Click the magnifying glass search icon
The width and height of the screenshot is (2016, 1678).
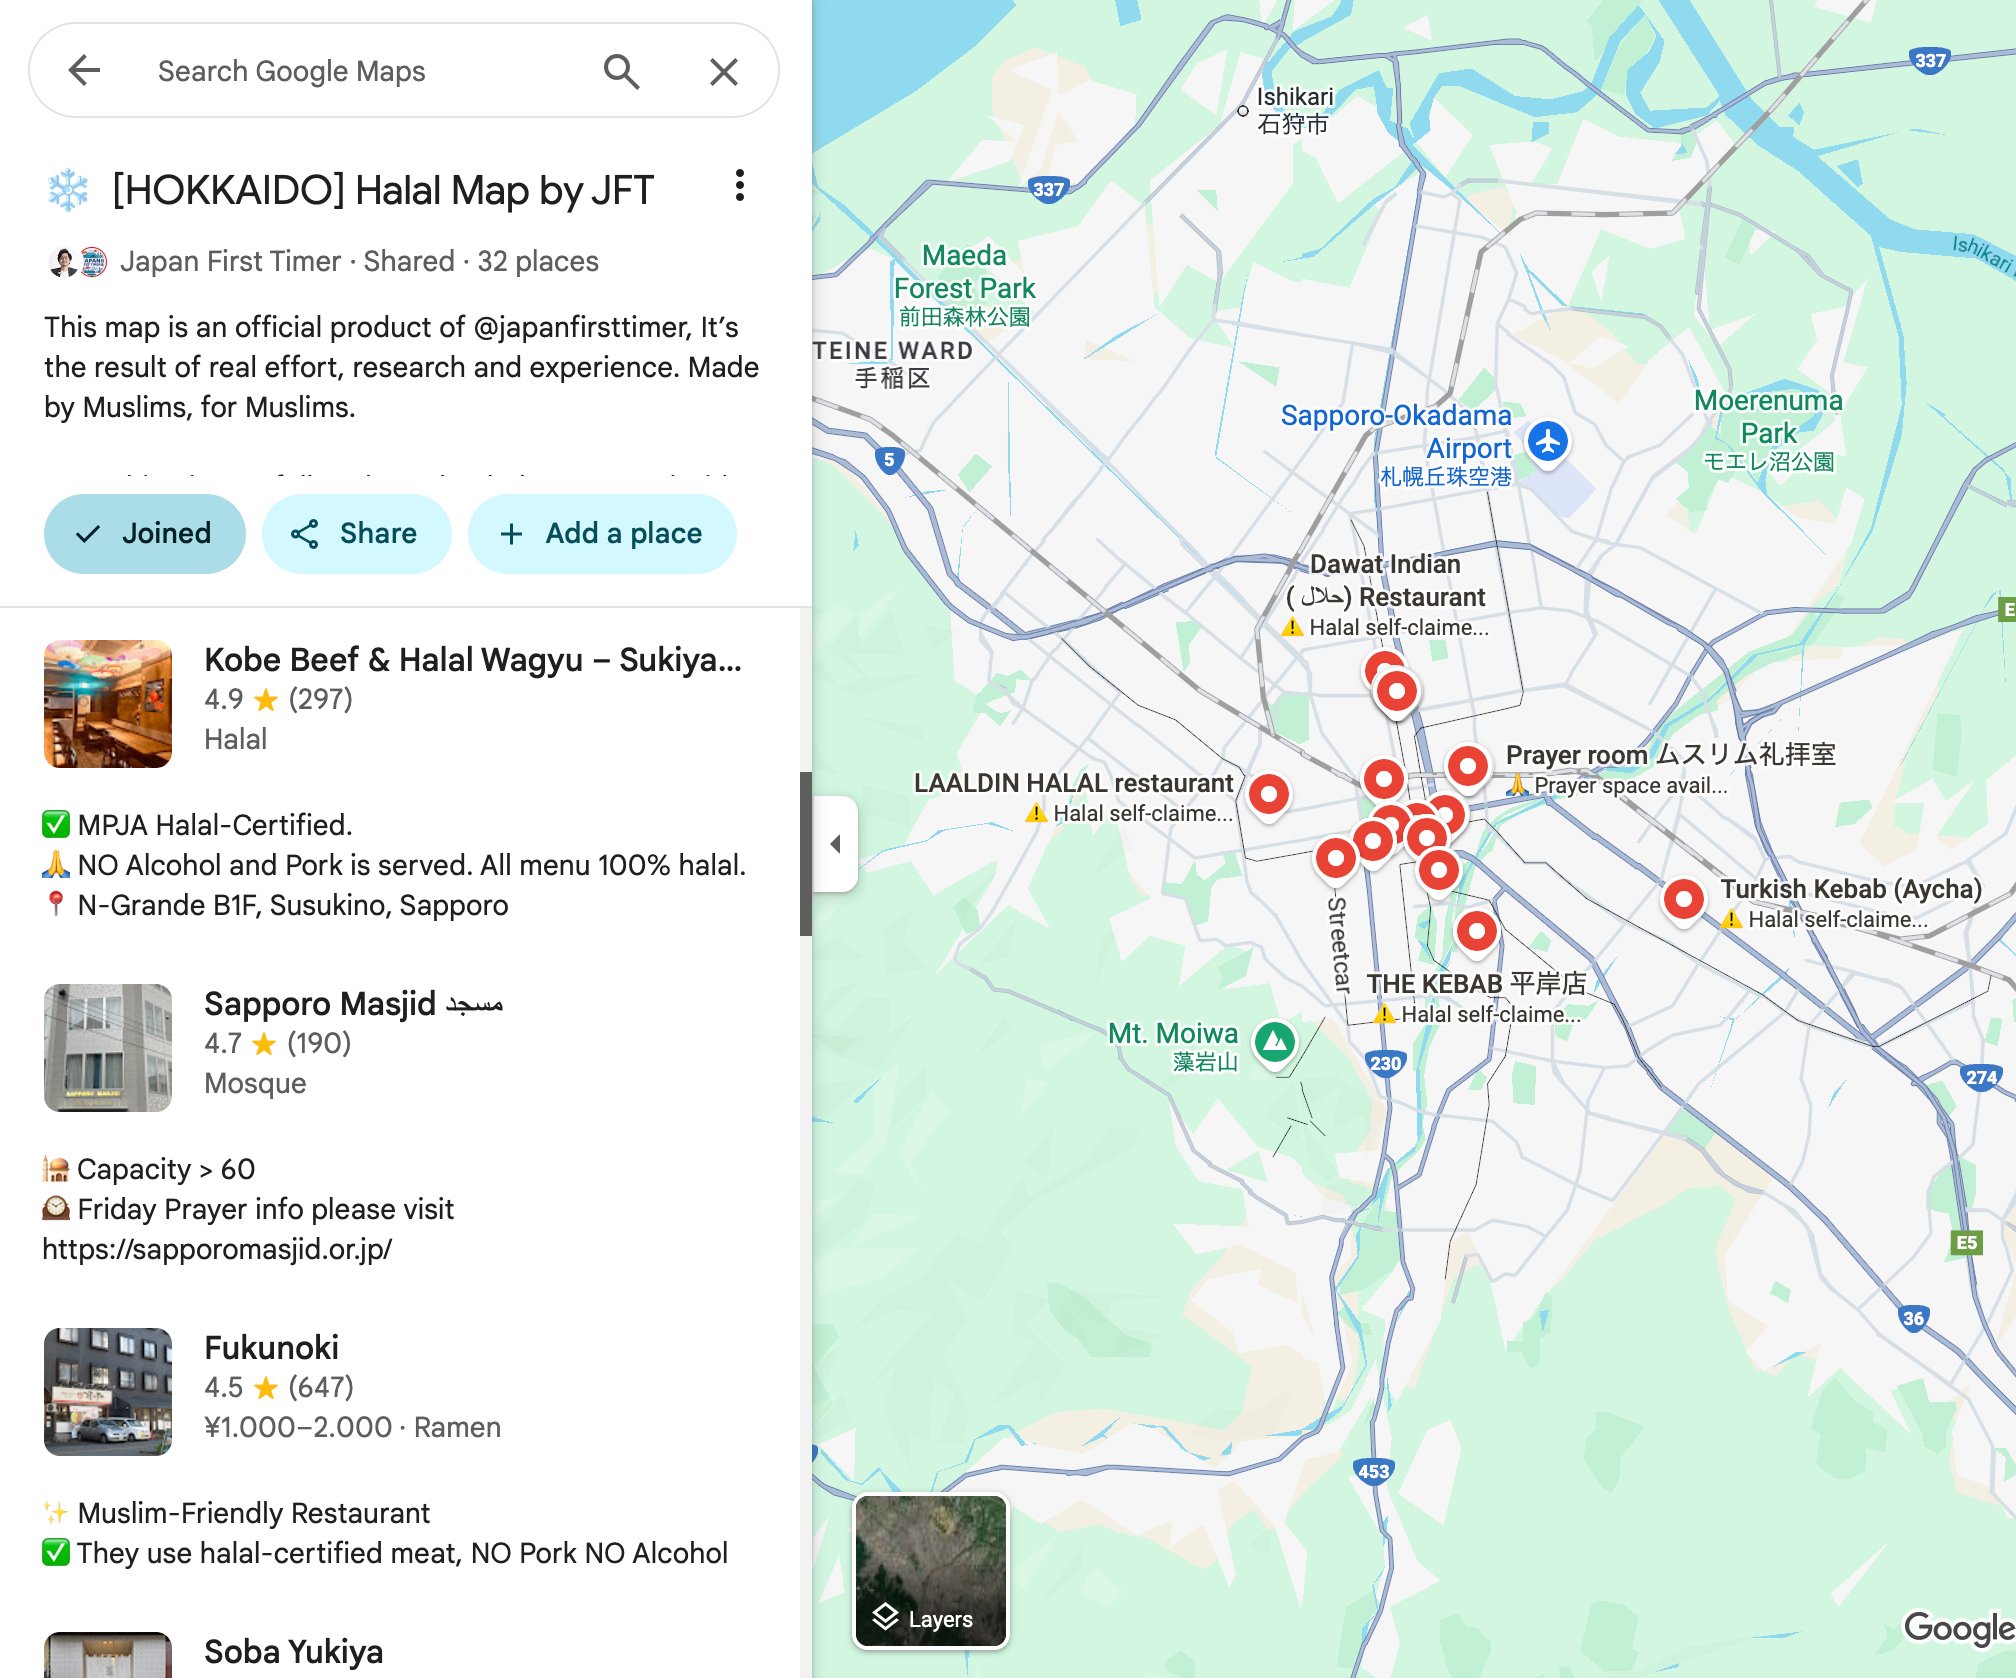[x=621, y=71]
